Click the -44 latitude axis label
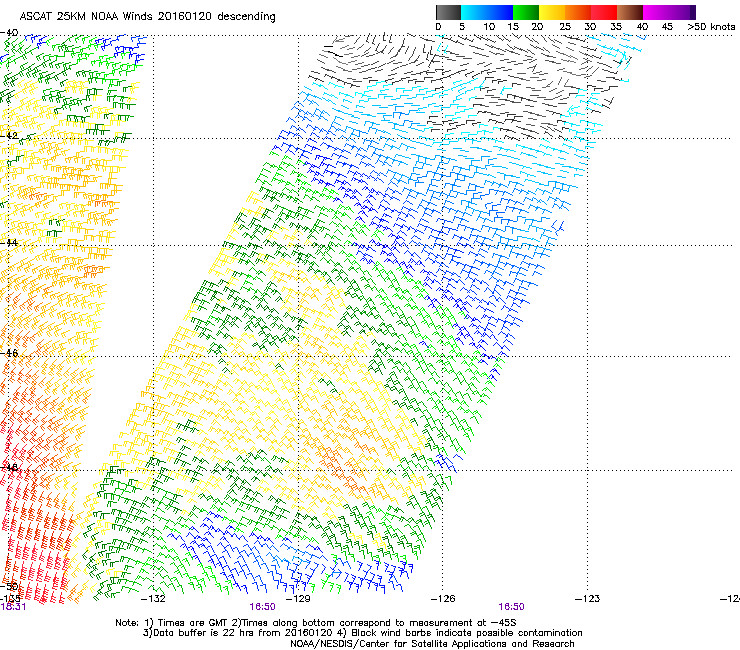This screenshot has width=740, height=650. [9, 243]
